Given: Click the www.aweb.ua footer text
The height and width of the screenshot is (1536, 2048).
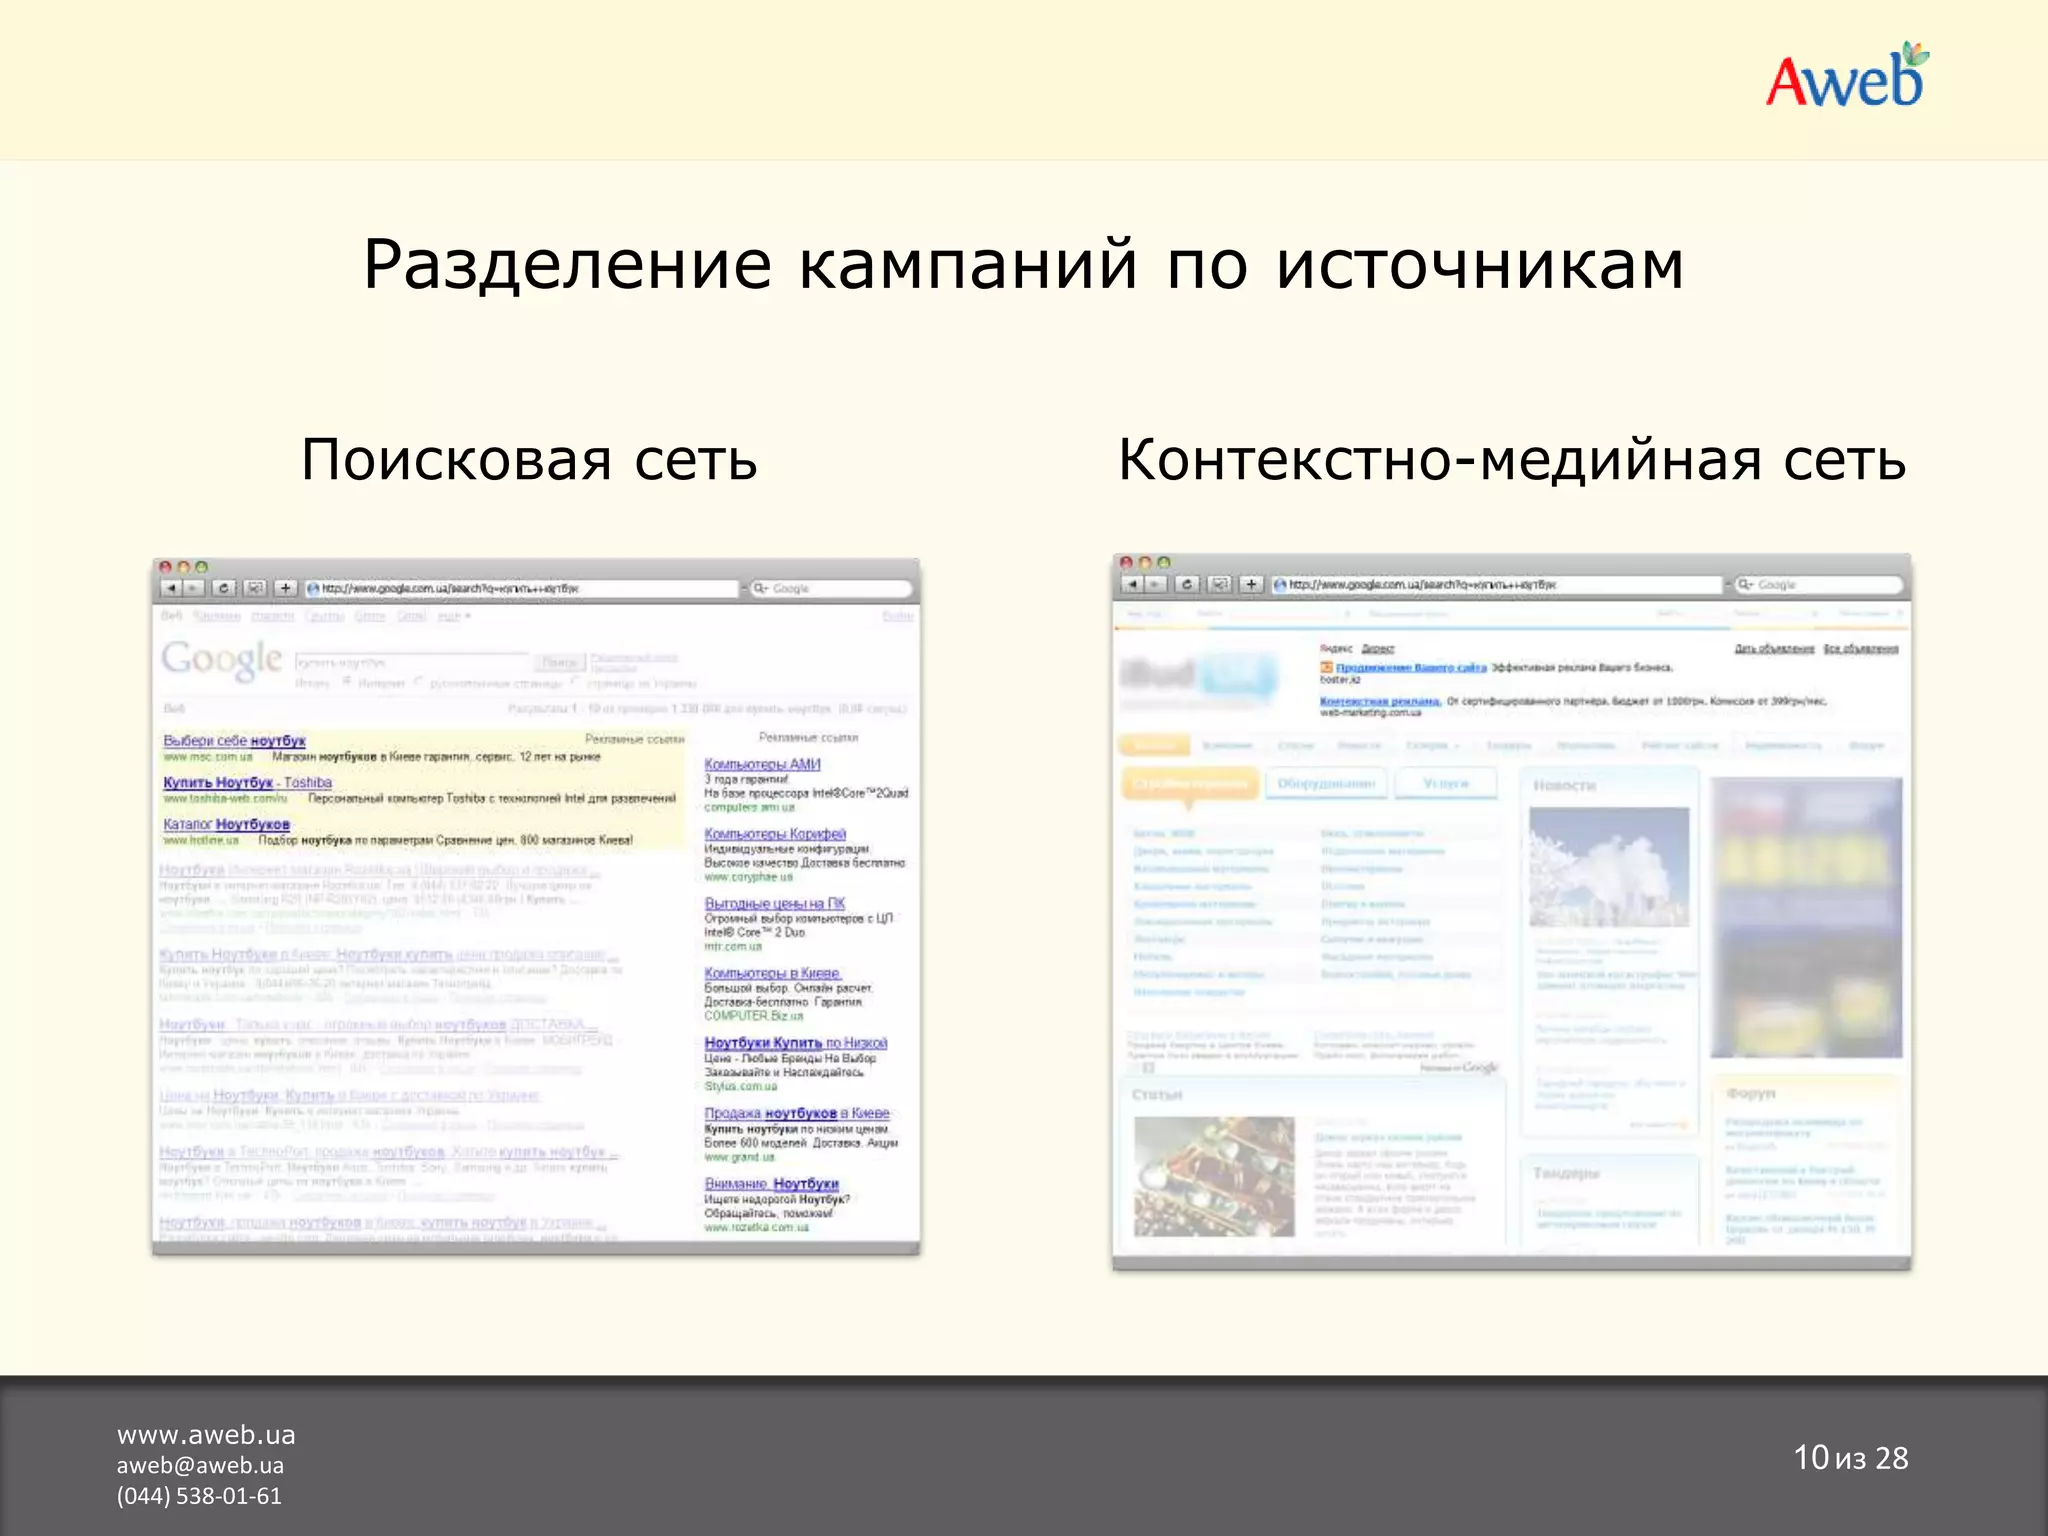Looking at the screenshot, I should point(206,1435).
